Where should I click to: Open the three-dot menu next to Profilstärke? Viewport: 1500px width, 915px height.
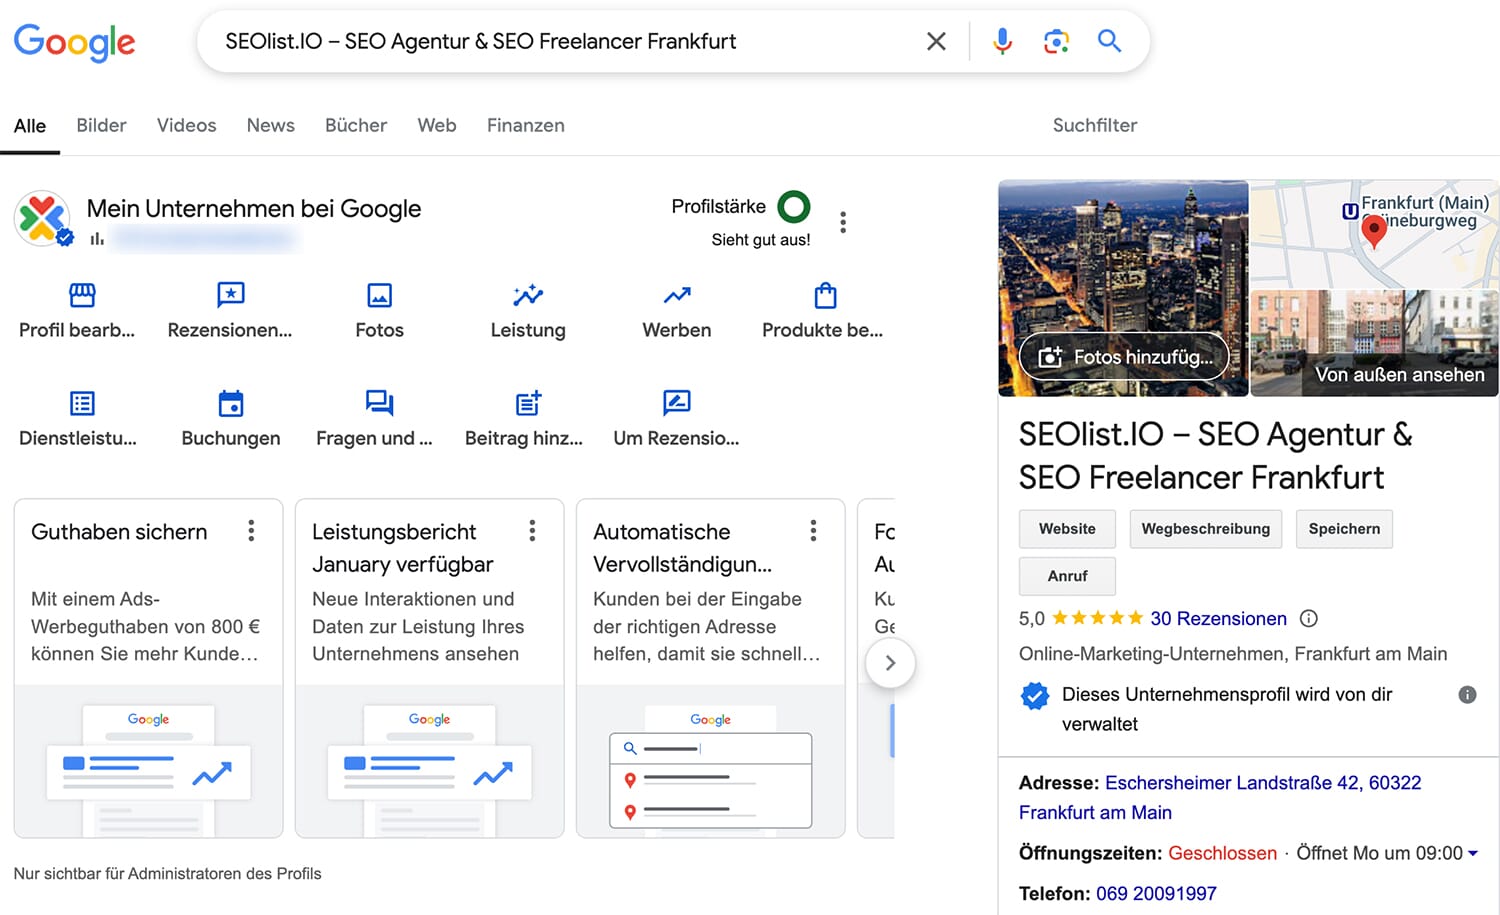pos(843,222)
